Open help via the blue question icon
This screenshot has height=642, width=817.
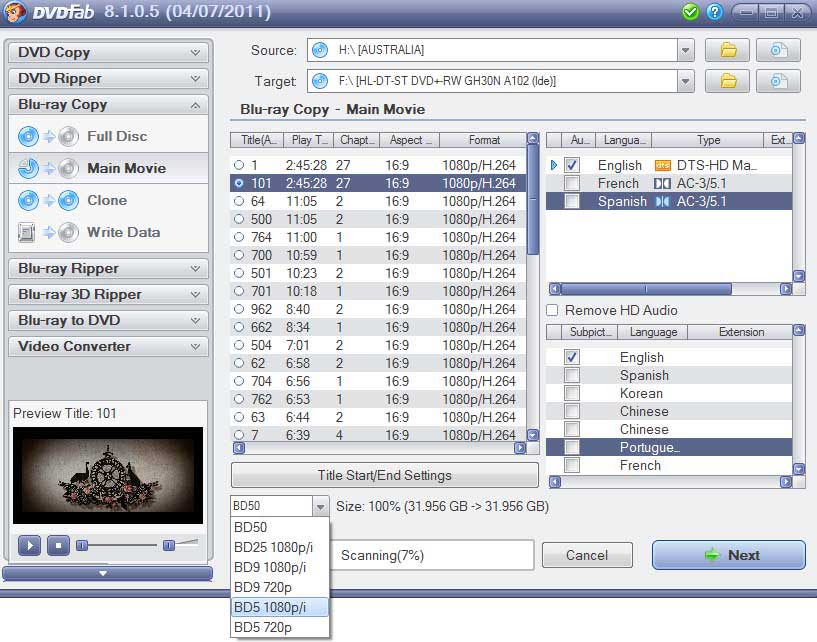click(x=714, y=11)
